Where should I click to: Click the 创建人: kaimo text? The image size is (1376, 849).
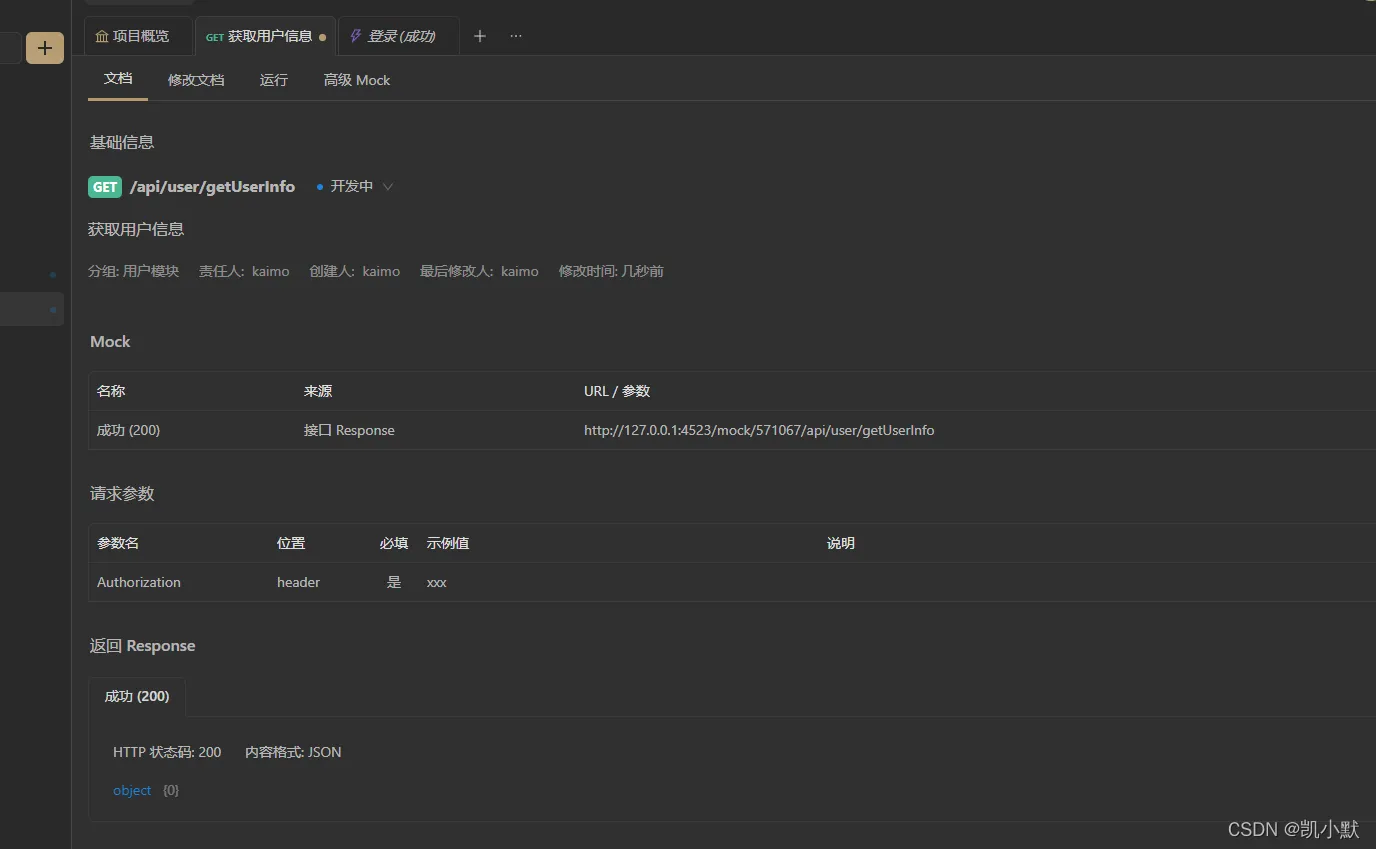click(x=355, y=271)
